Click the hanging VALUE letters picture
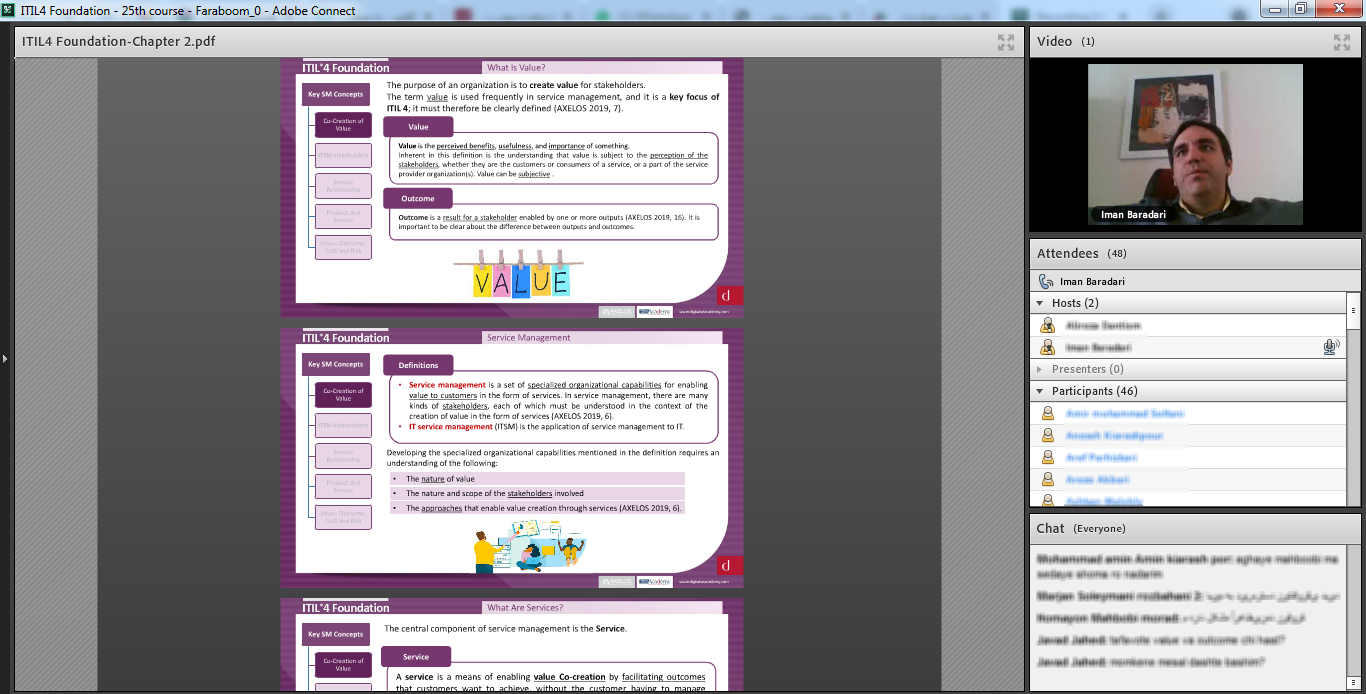 pos(520,275)
